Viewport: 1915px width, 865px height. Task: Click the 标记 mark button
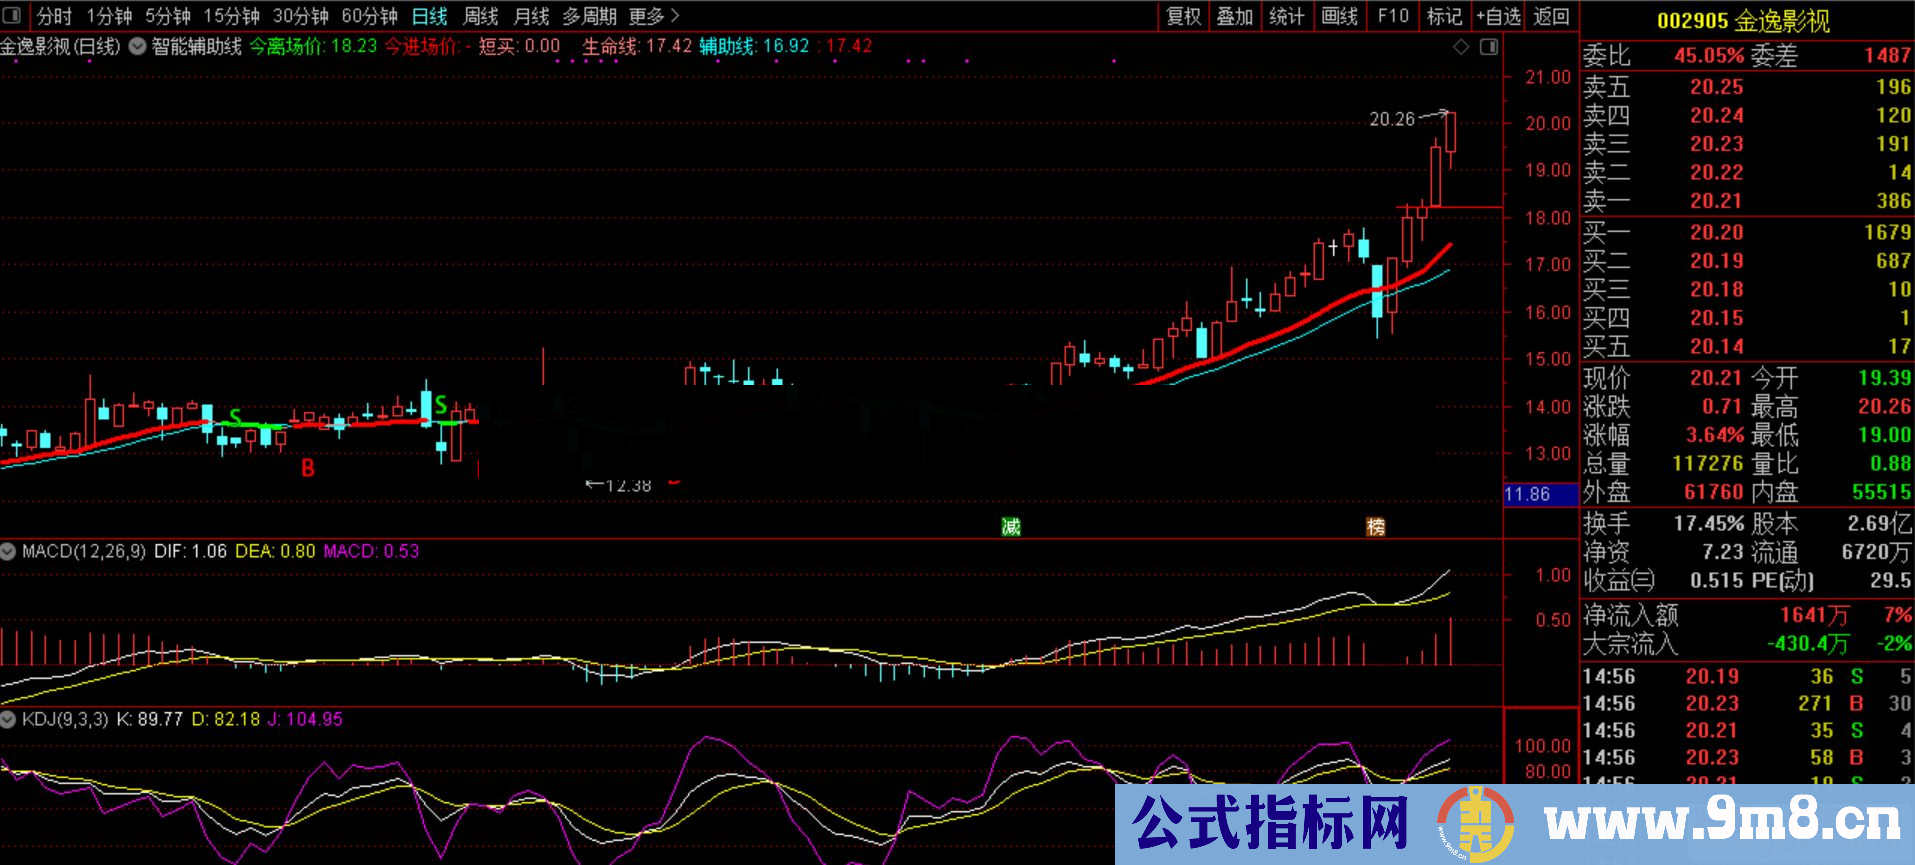tap(1444, 16)
